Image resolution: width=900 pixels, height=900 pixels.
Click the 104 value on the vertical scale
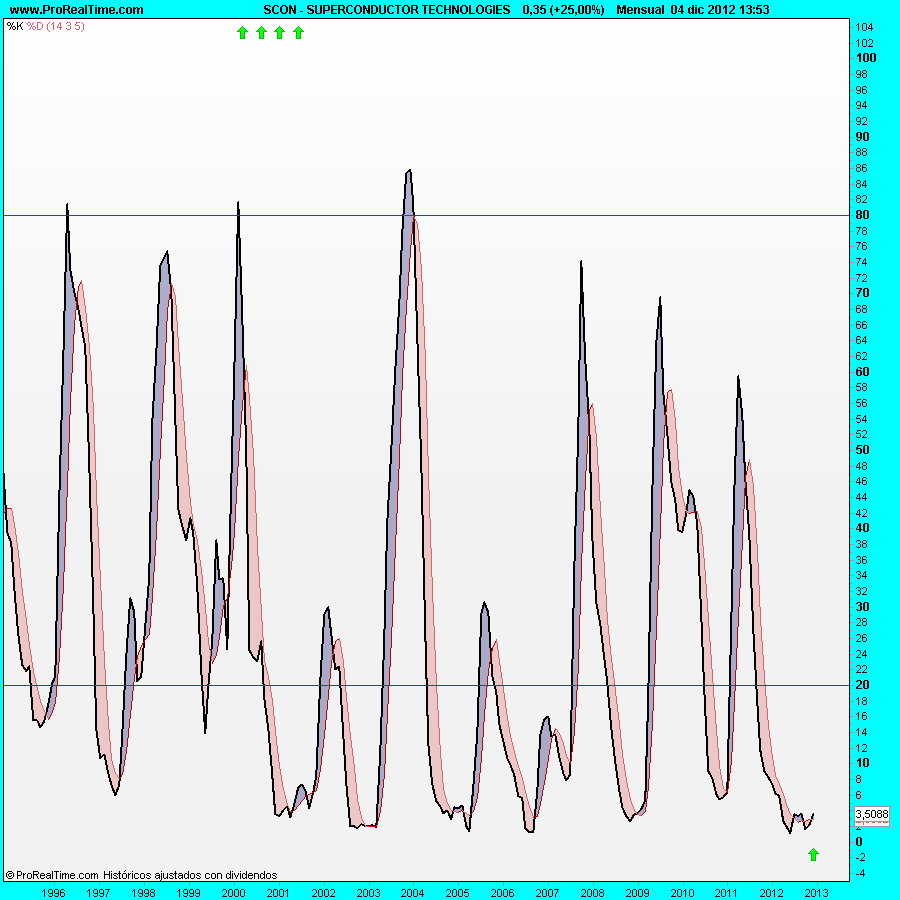(x=864, y=27)
